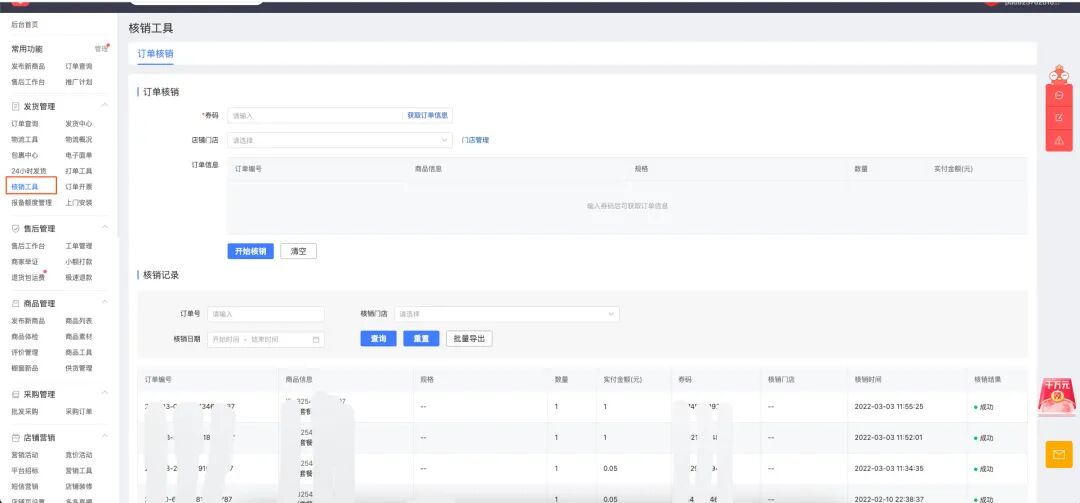Click the 门店管理 link
This screenshot has width=1080, height=503.
475,140
